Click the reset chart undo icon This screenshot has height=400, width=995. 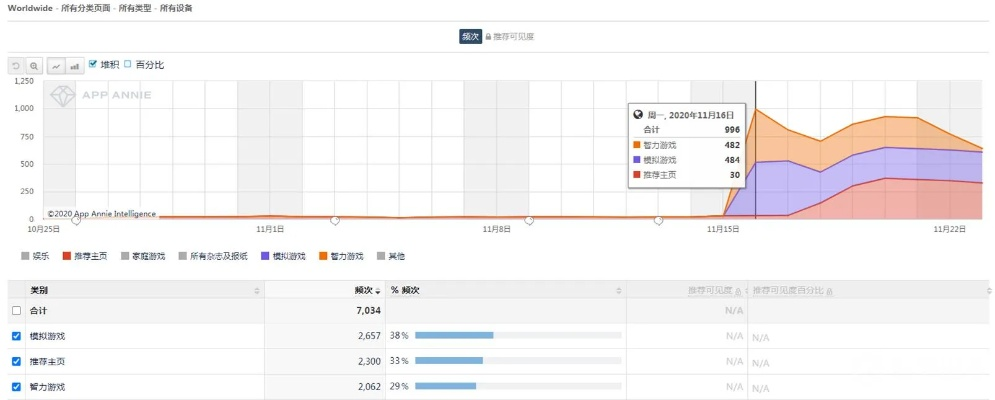[16, 65]
